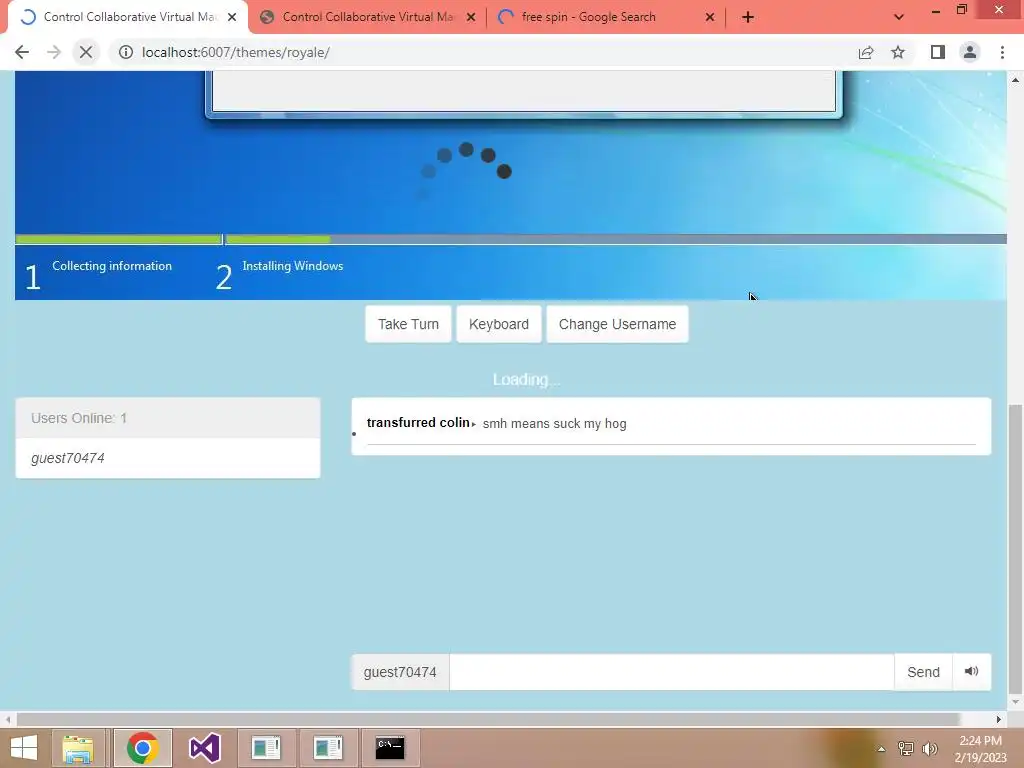1024x768 pixels.
Task: Open the site information icon in the address bar
Action: (125, 52)
